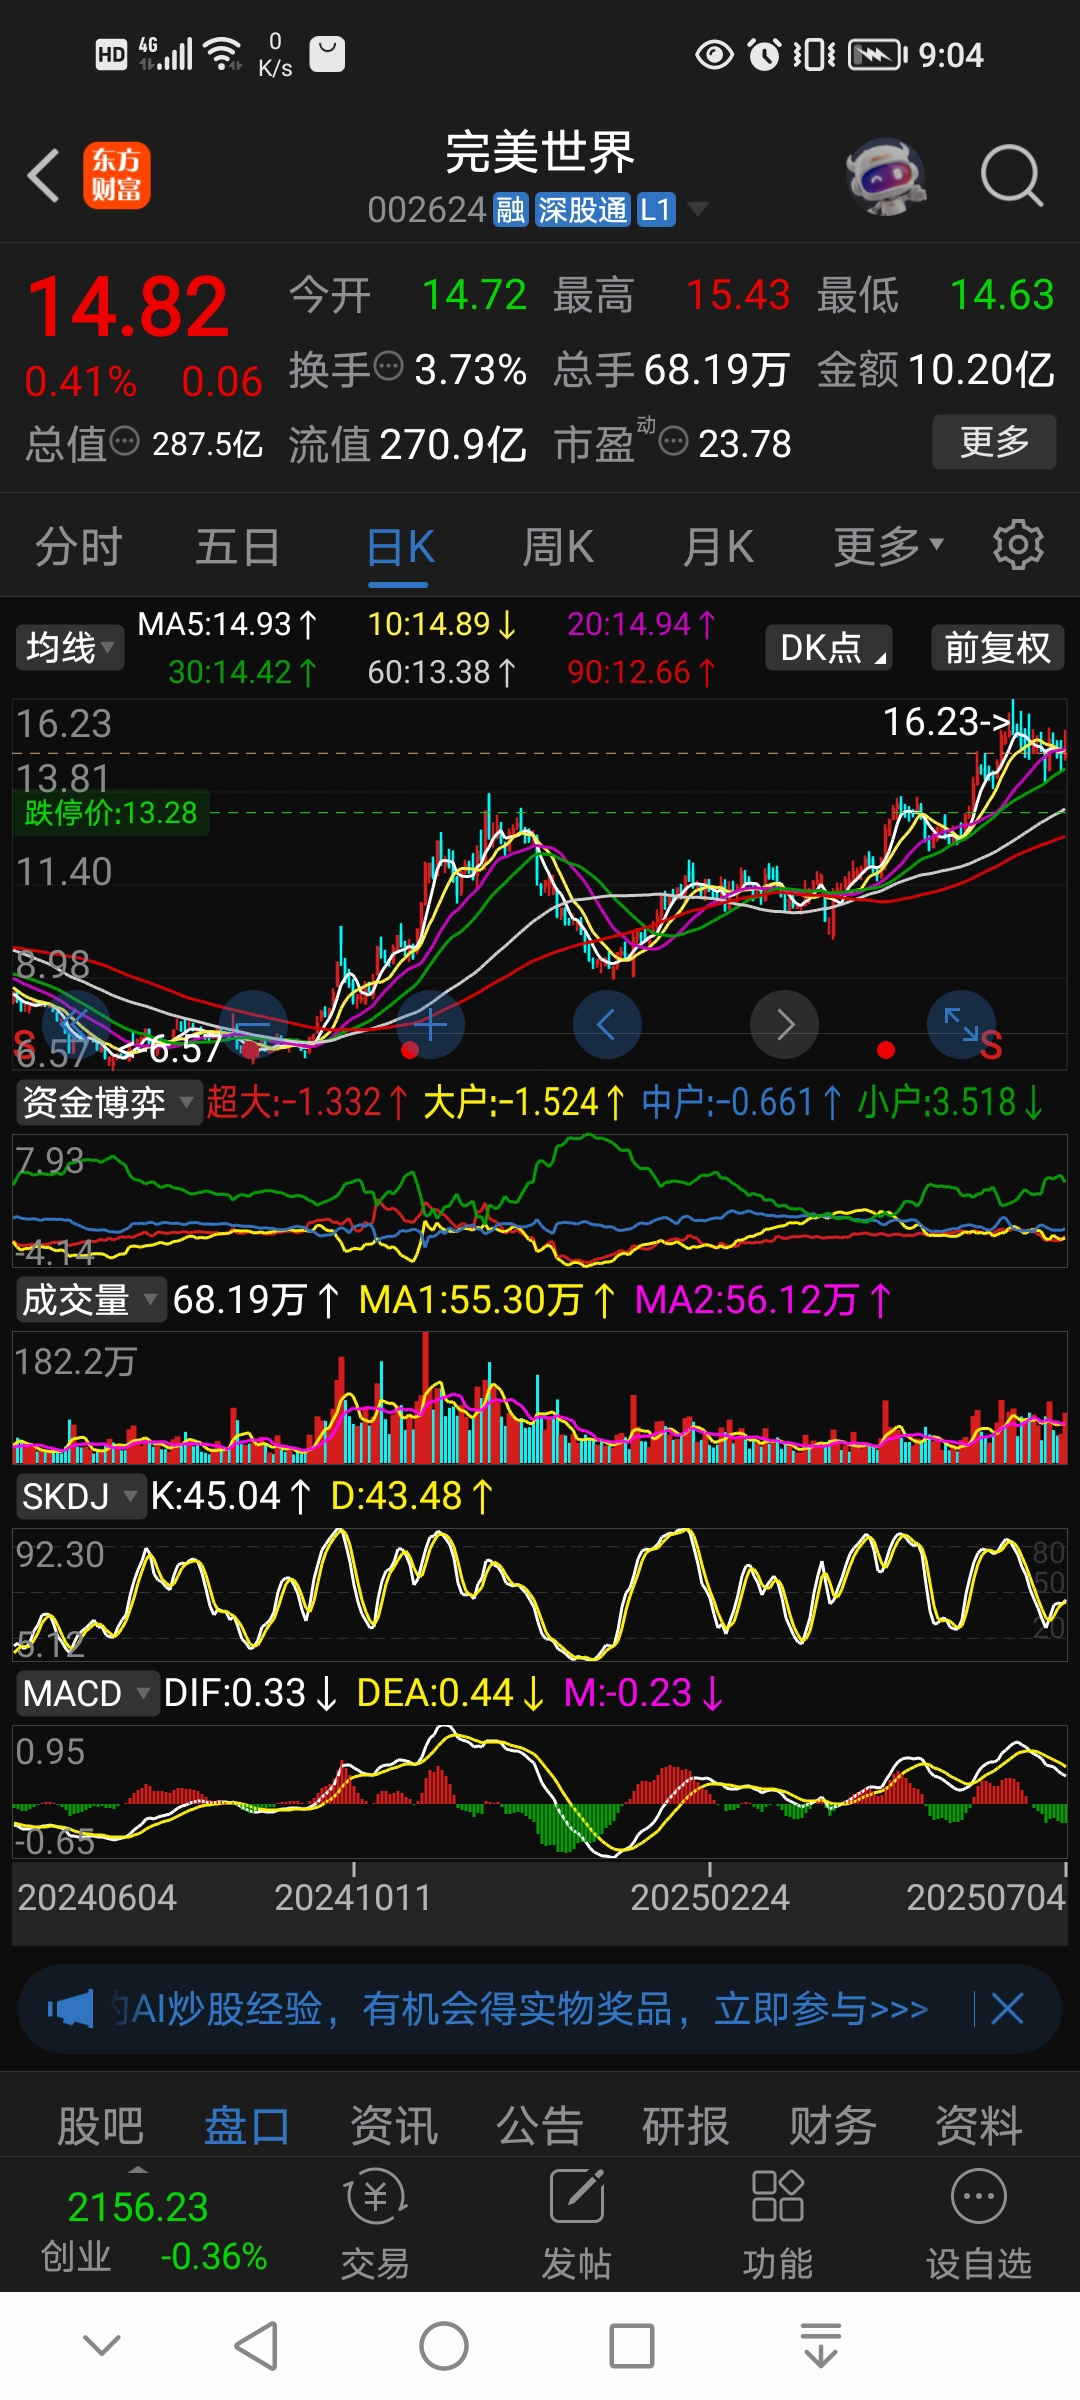Open the 公告 tab

[540, 2124]
